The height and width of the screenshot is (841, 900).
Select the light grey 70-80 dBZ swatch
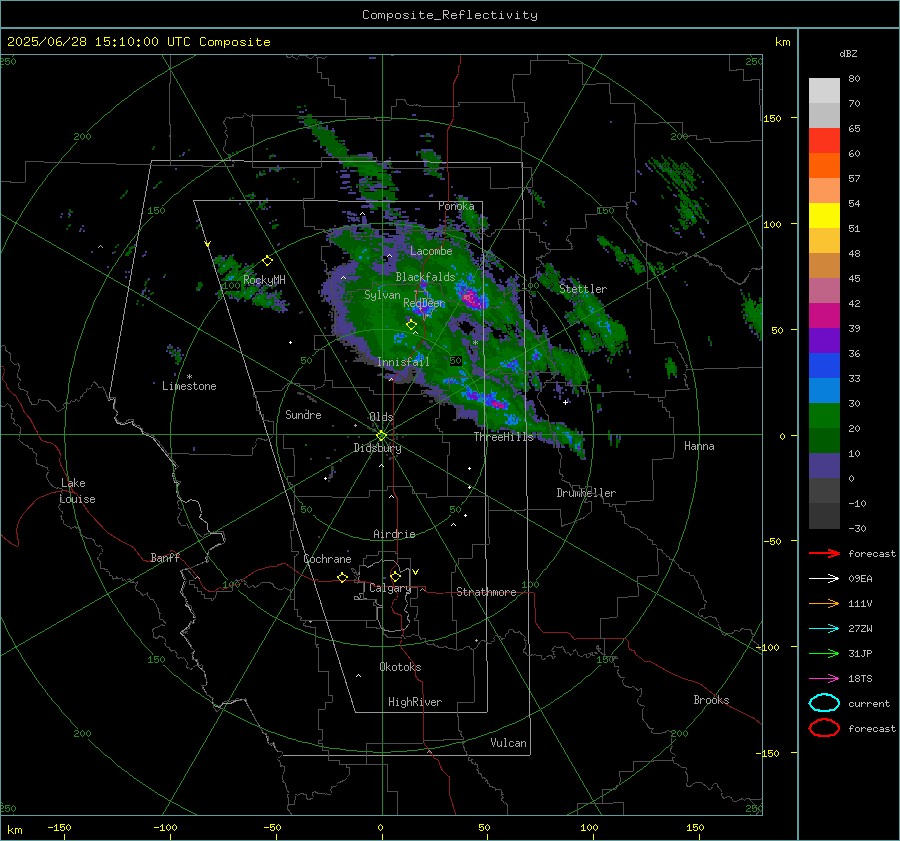click(x=824, y=91)
